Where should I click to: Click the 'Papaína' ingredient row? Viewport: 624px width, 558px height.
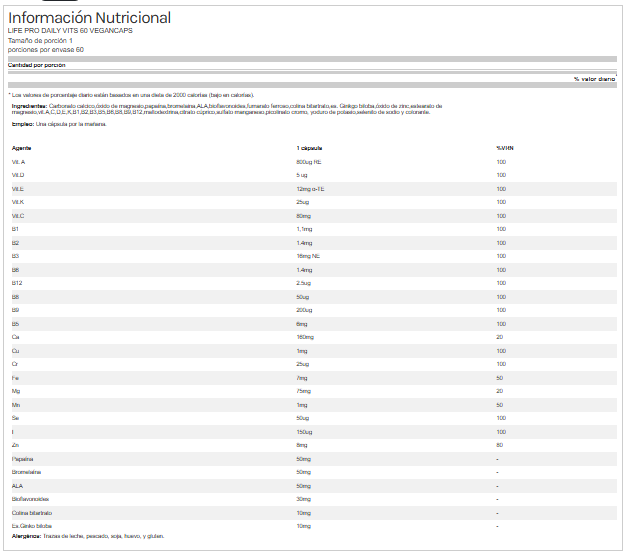(x=22, y=458)
